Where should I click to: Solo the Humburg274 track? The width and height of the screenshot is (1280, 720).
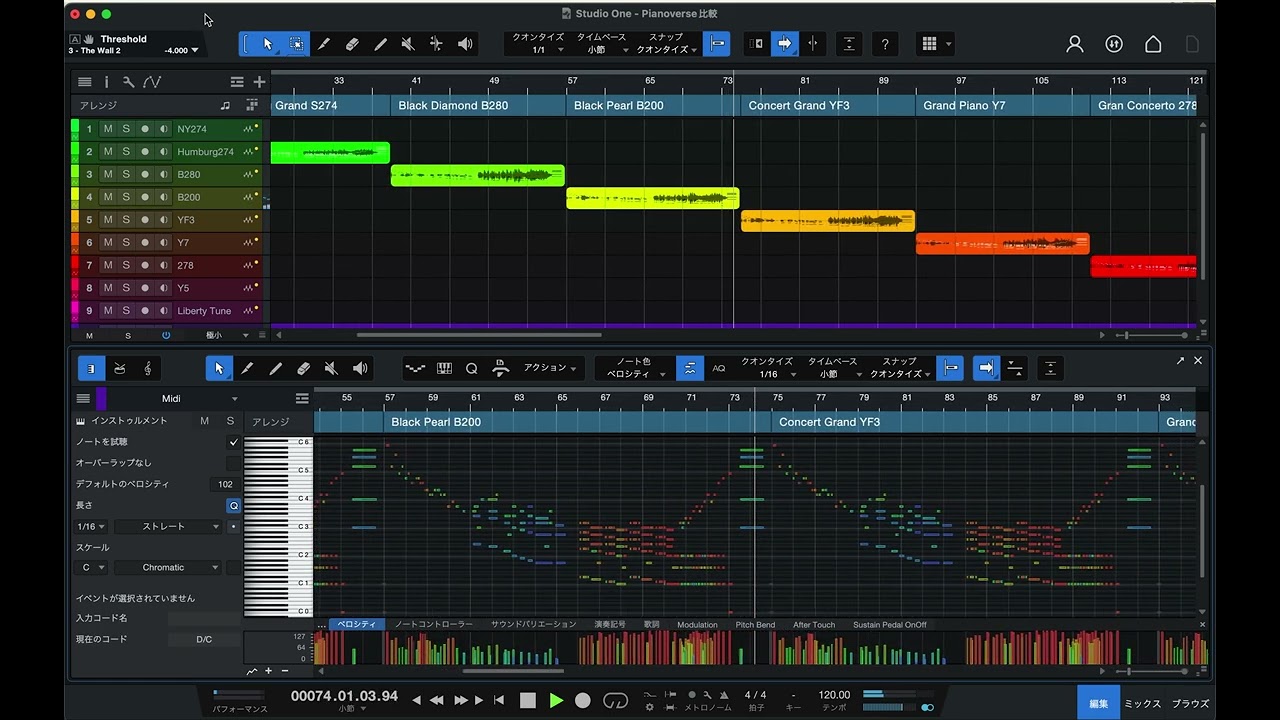(x=126, y=152)
